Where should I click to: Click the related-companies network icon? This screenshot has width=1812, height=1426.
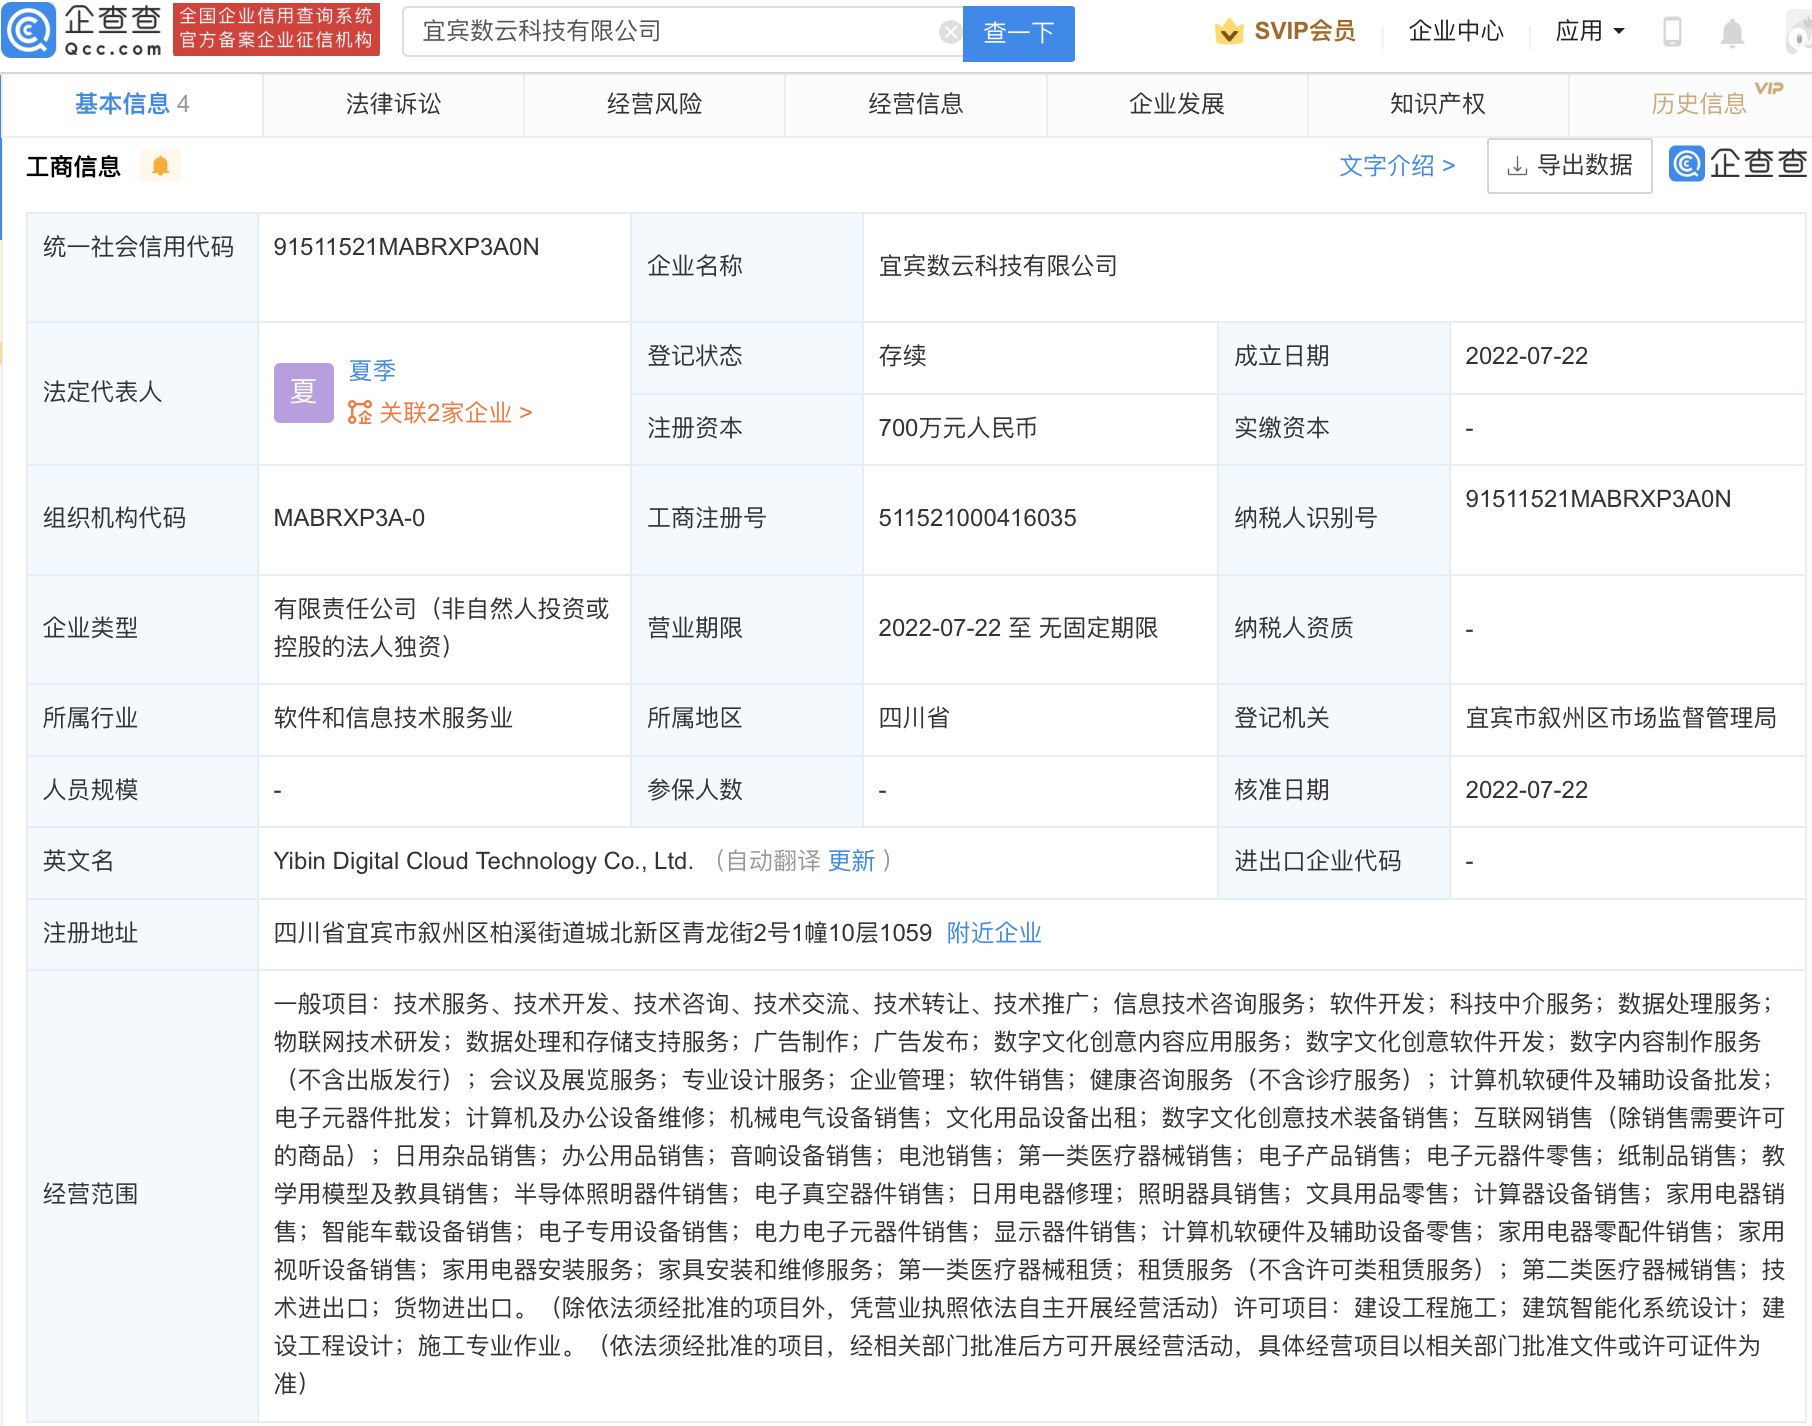click(x=360, y=412)
